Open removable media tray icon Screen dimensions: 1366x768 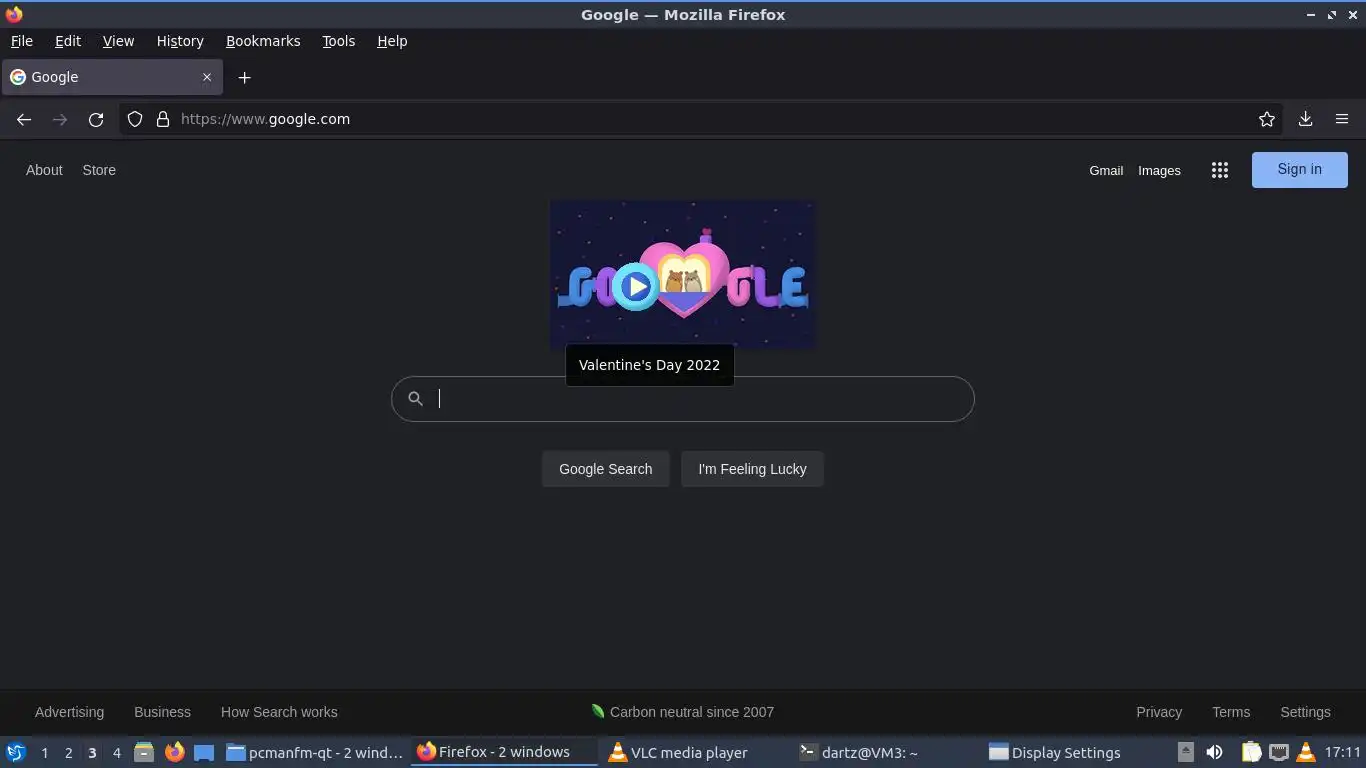pyautogui.click(x=1185, y=752)
